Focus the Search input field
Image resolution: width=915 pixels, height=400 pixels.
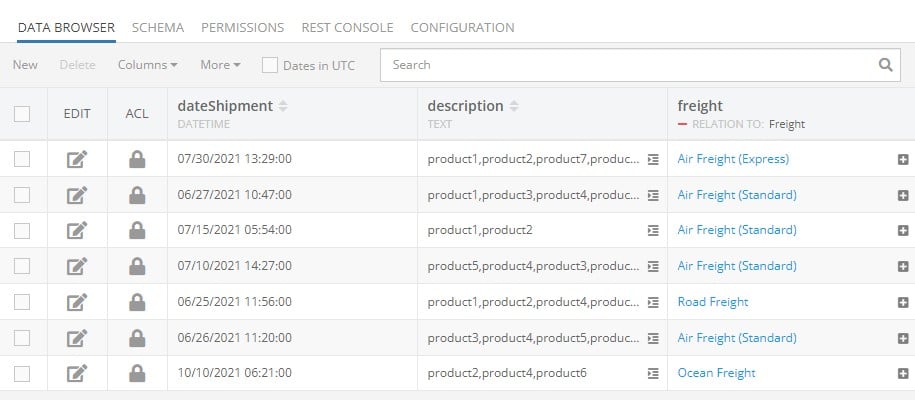(633, 65)
